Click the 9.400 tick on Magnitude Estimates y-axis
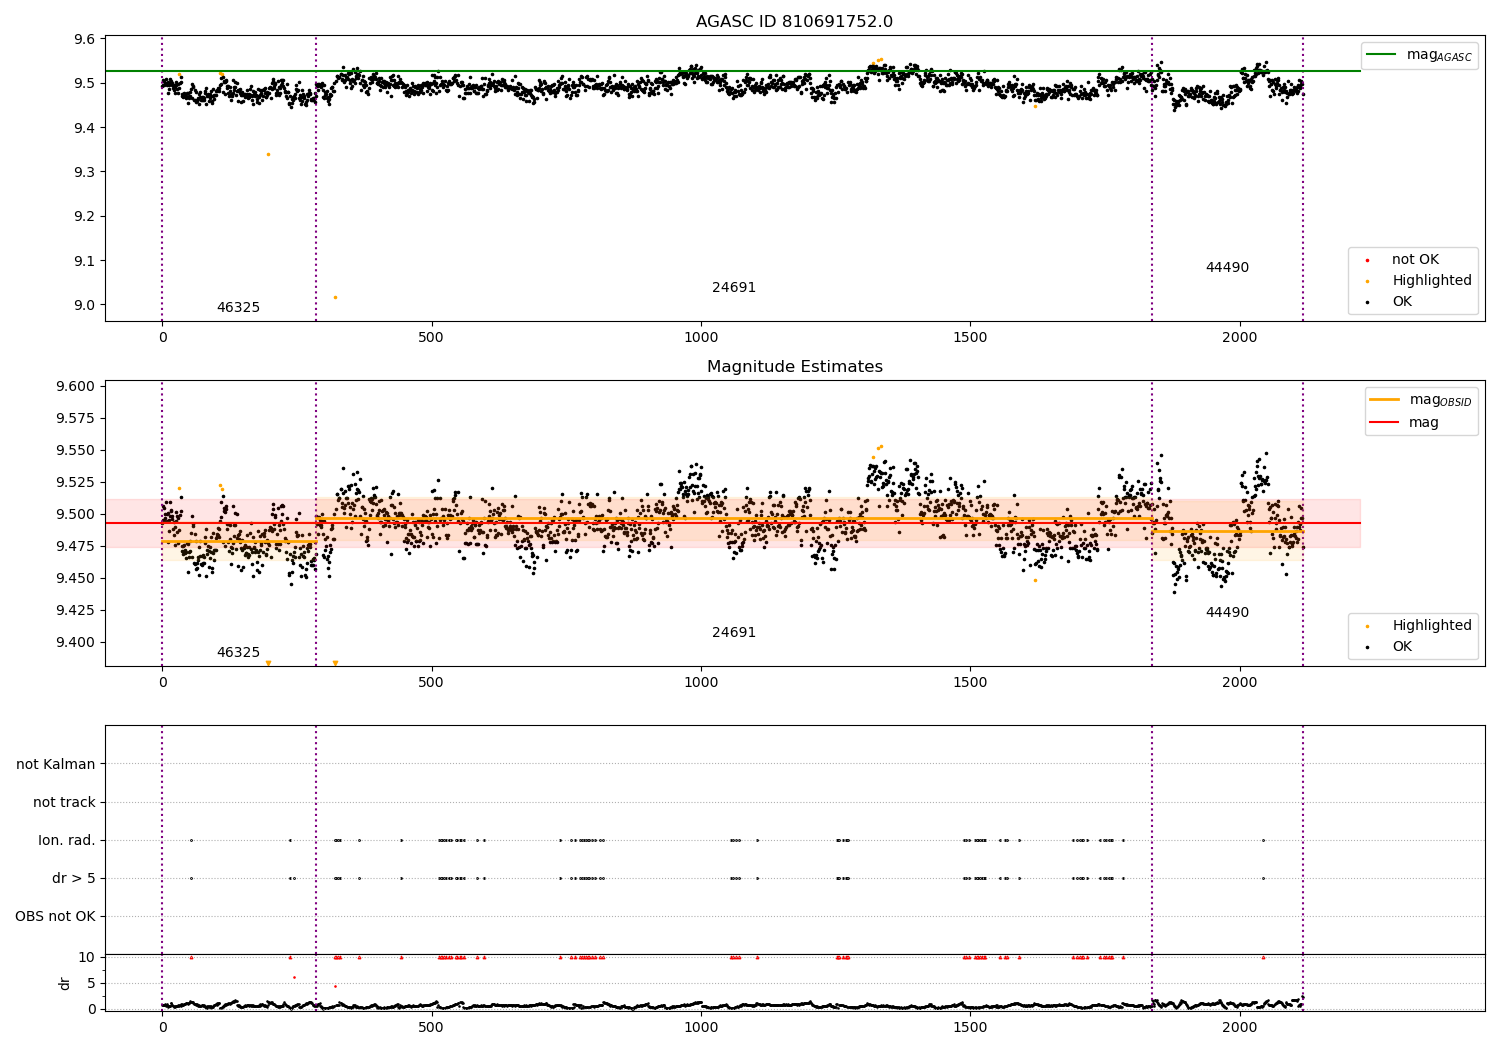1500x1050 pixels. click(x=75, y=643)
